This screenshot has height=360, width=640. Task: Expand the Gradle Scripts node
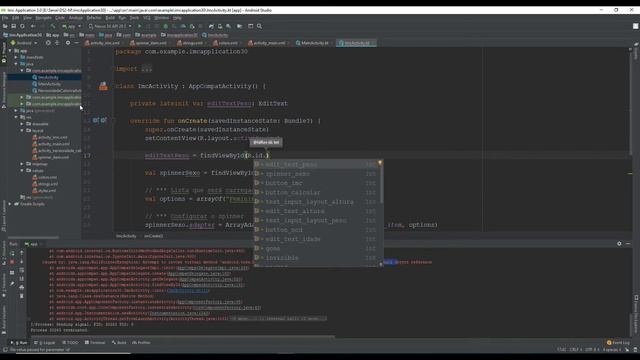click(10, 204)
